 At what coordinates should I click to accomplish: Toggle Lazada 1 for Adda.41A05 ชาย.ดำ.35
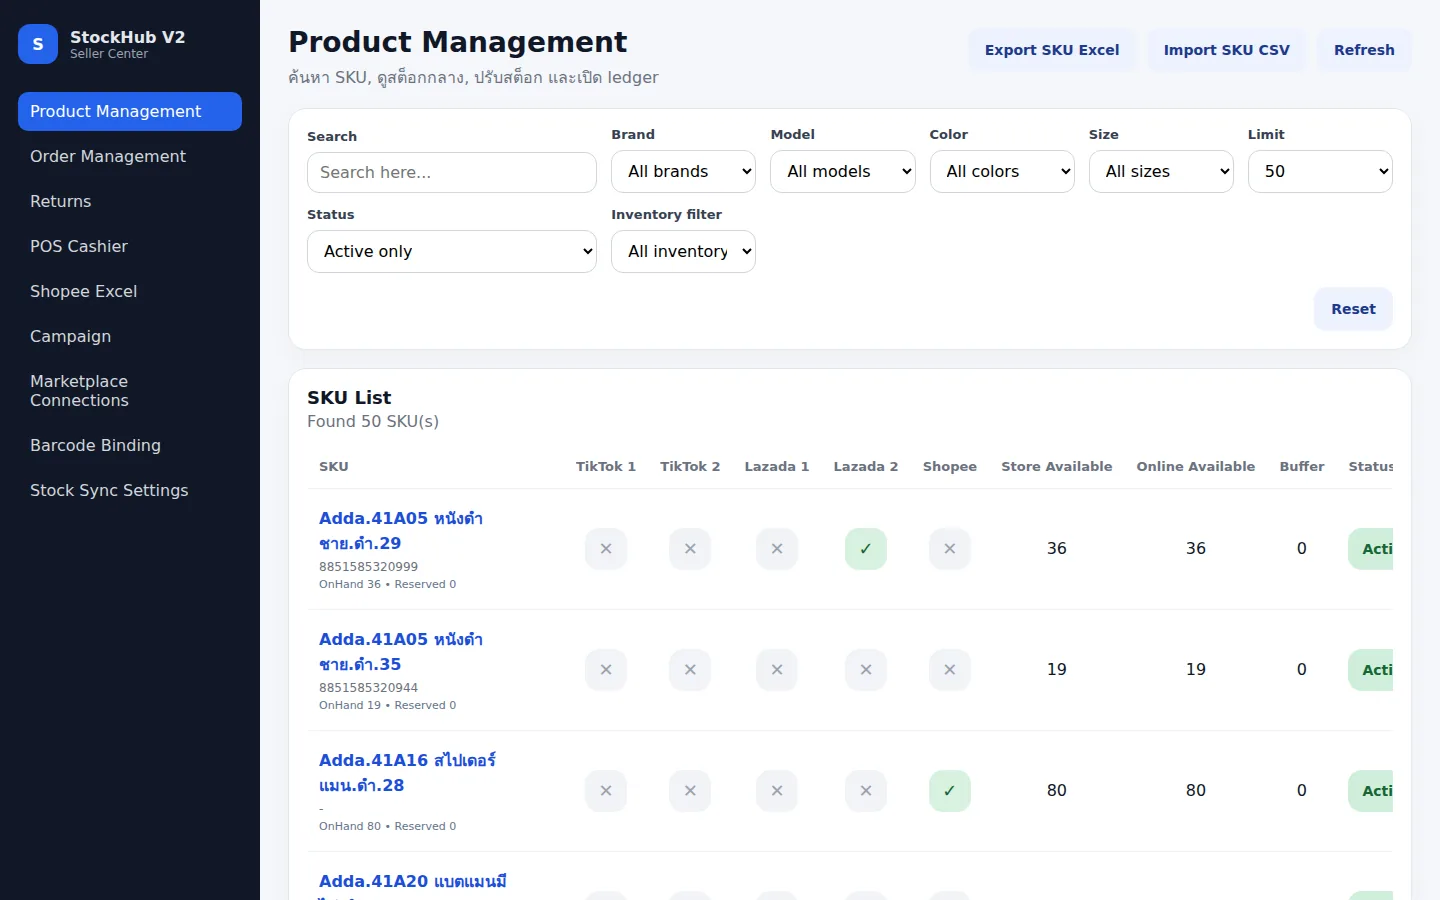777,670
